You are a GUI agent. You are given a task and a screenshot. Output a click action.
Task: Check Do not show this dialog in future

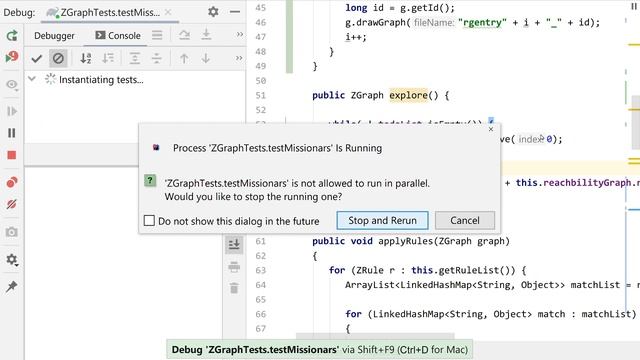(x=149, y=221)
